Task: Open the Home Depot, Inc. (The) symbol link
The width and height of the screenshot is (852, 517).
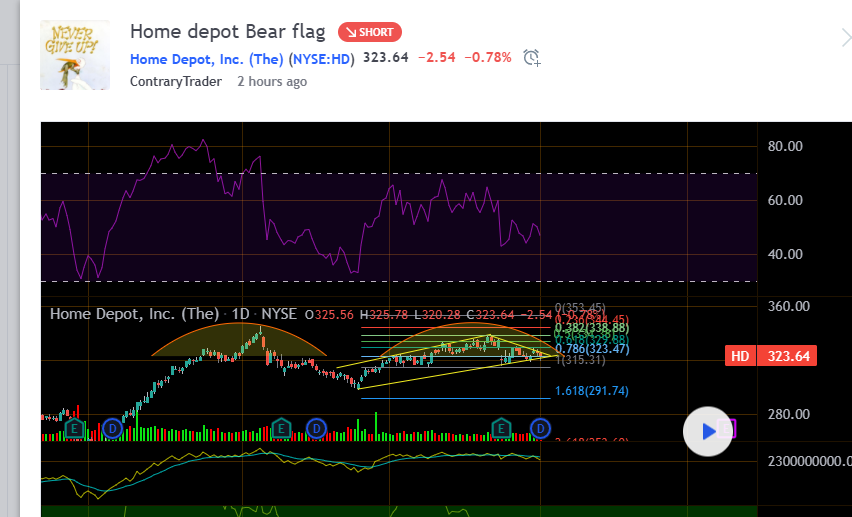Action: click(x=206, y=59)
